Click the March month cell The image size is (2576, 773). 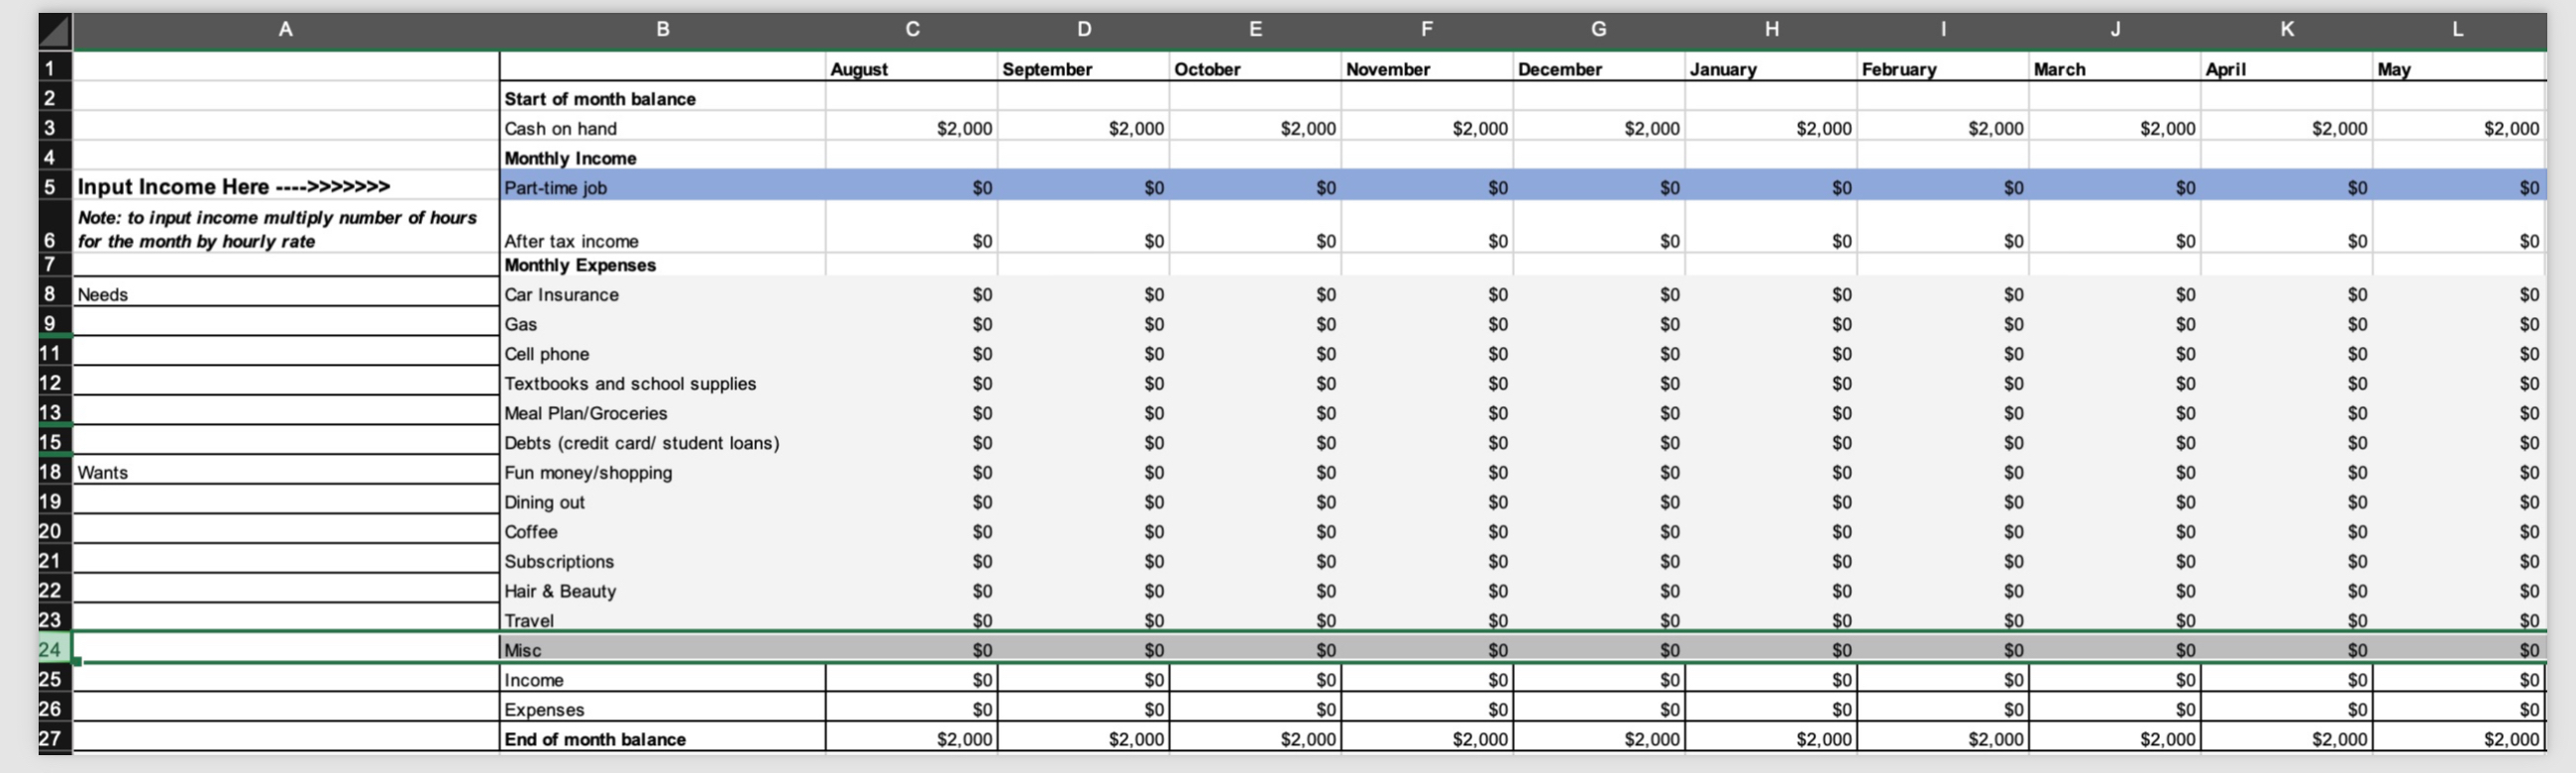tap(2115, 68)
